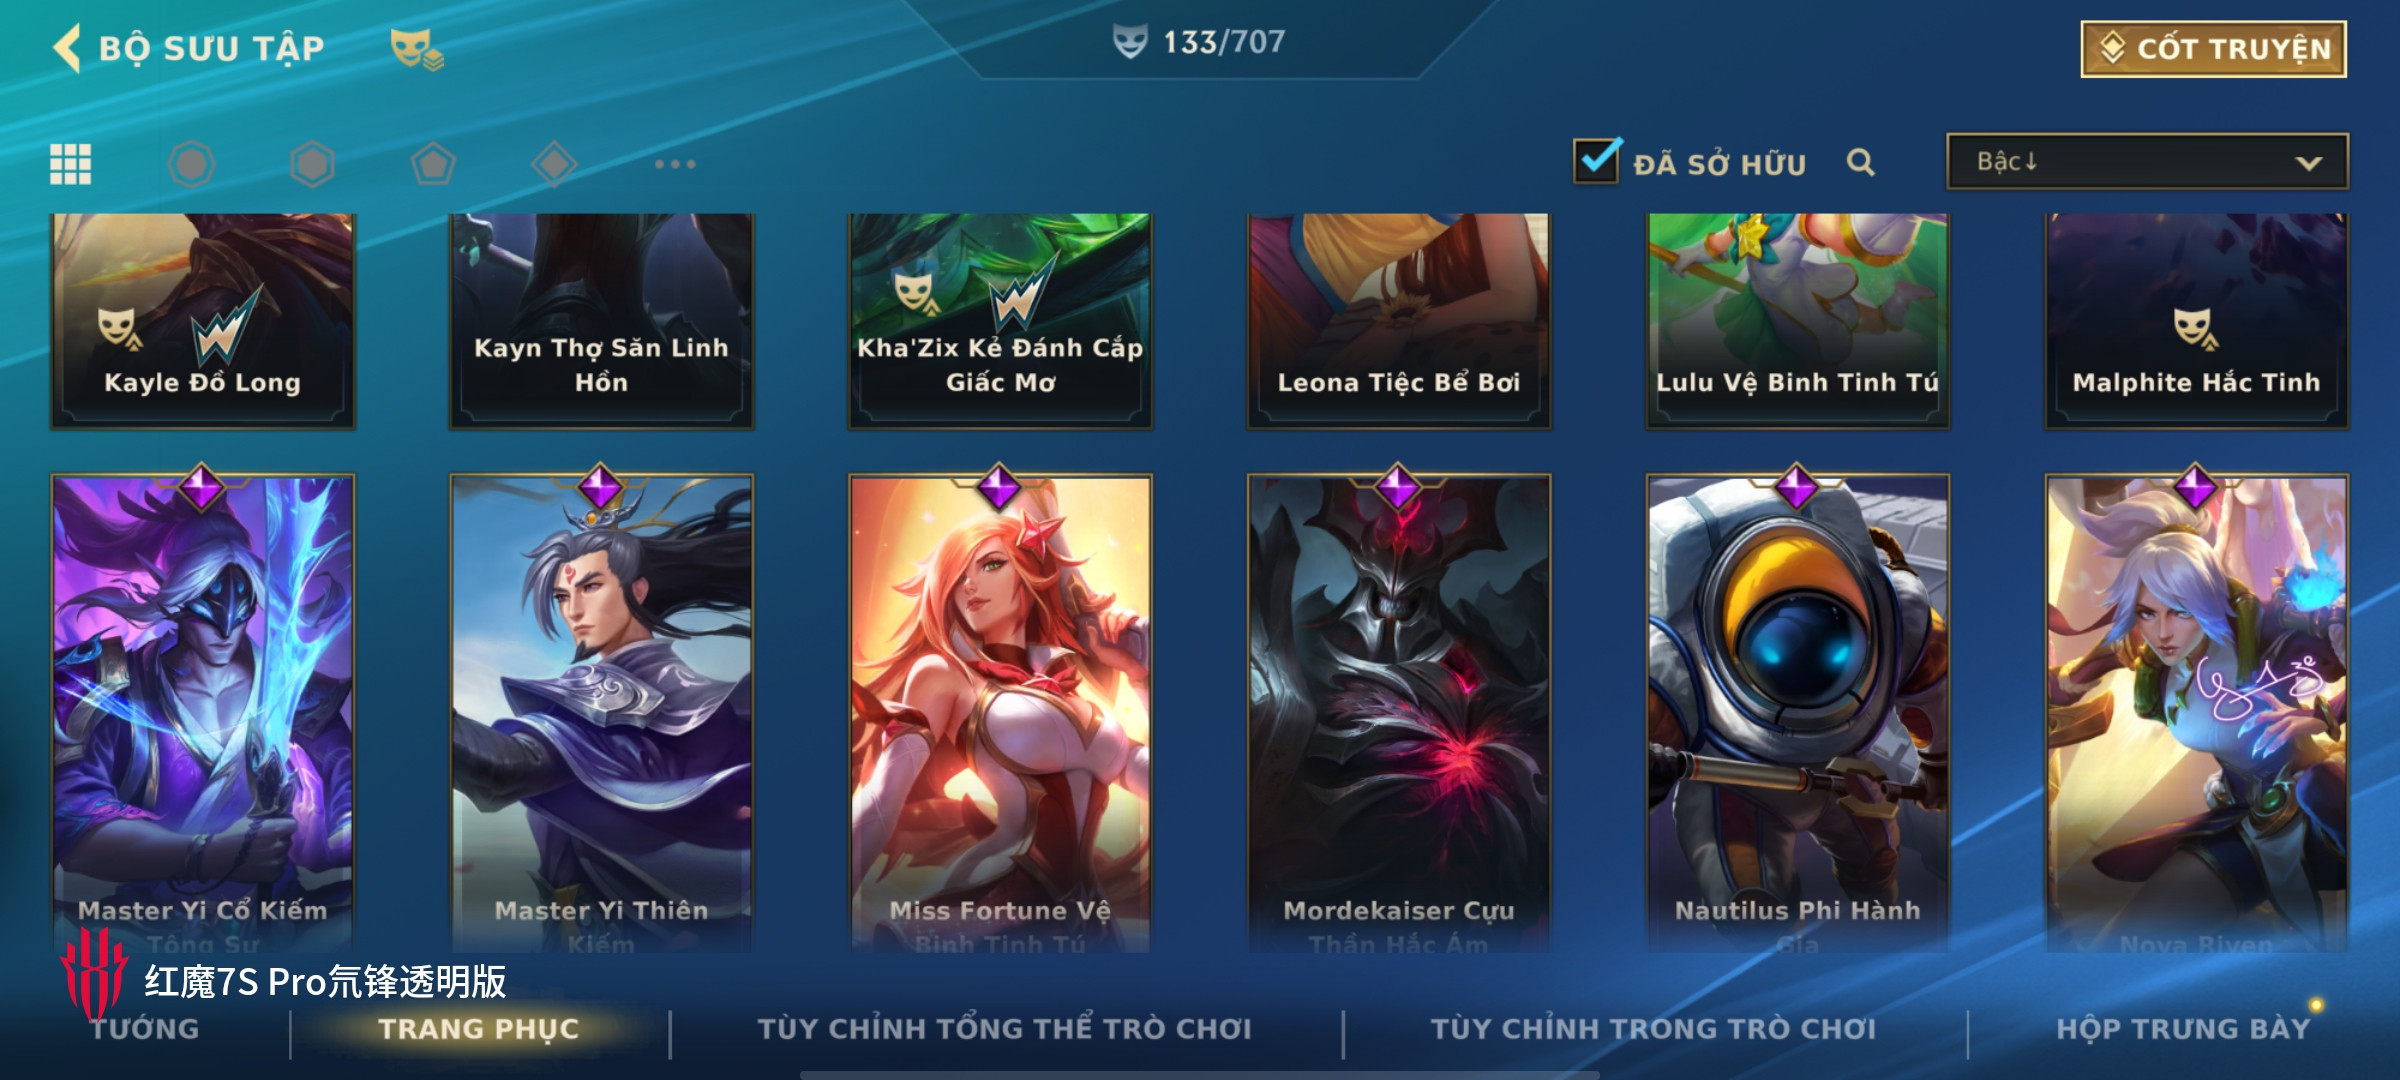Open Tùy Chỉnh Tổng Thể Trò Chơi tab
This screenshot has width=2400, height=1080.
[1005, 1029]
